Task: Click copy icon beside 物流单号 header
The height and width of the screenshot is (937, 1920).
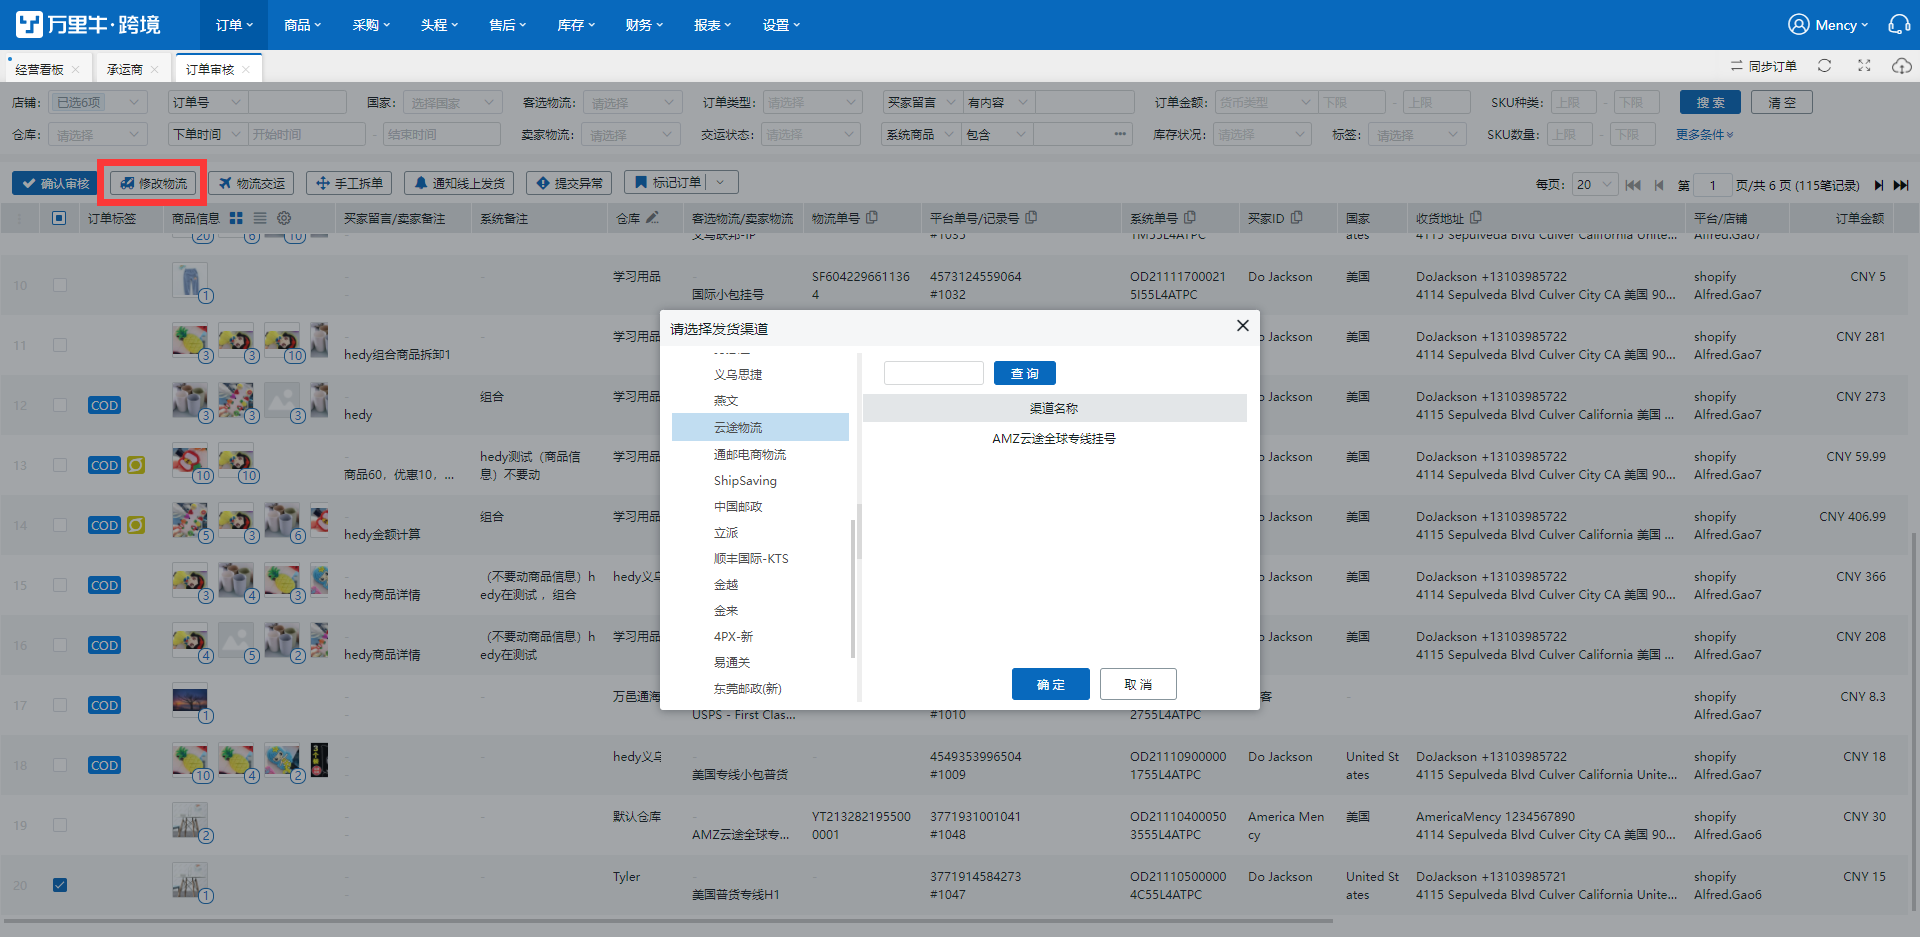Action: (x=872, y=217)
